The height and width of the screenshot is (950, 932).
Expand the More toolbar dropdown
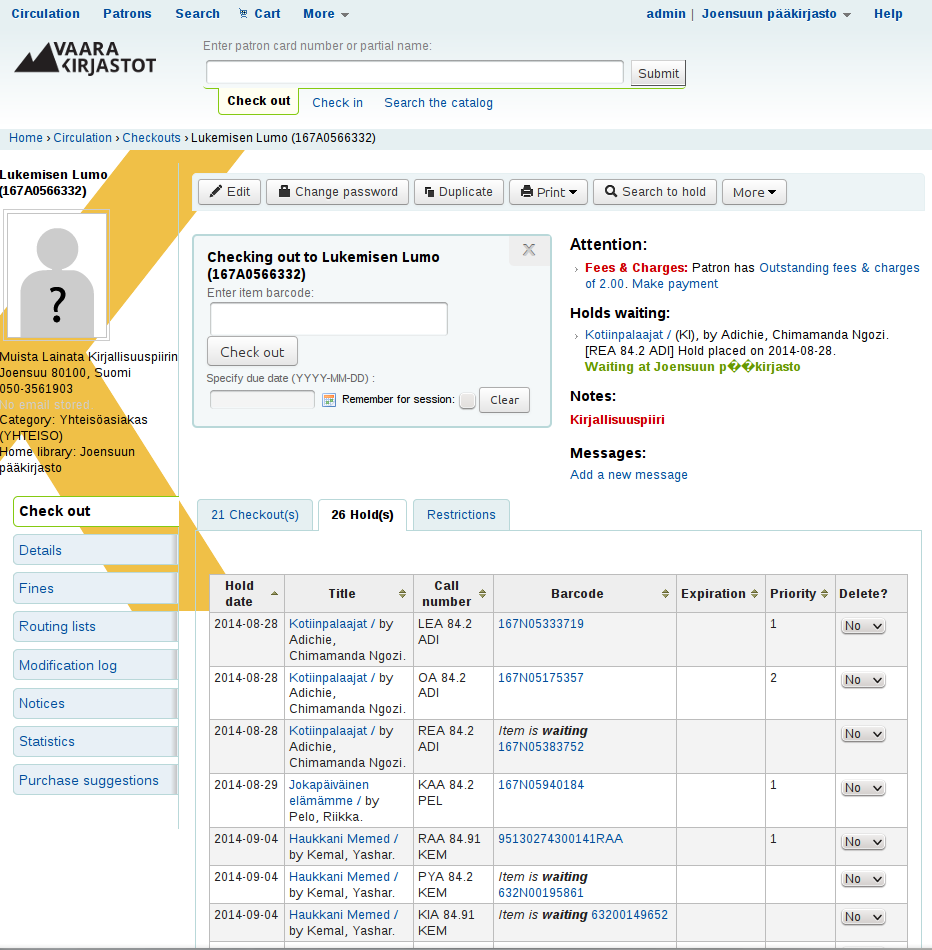(x=754, y=192)
